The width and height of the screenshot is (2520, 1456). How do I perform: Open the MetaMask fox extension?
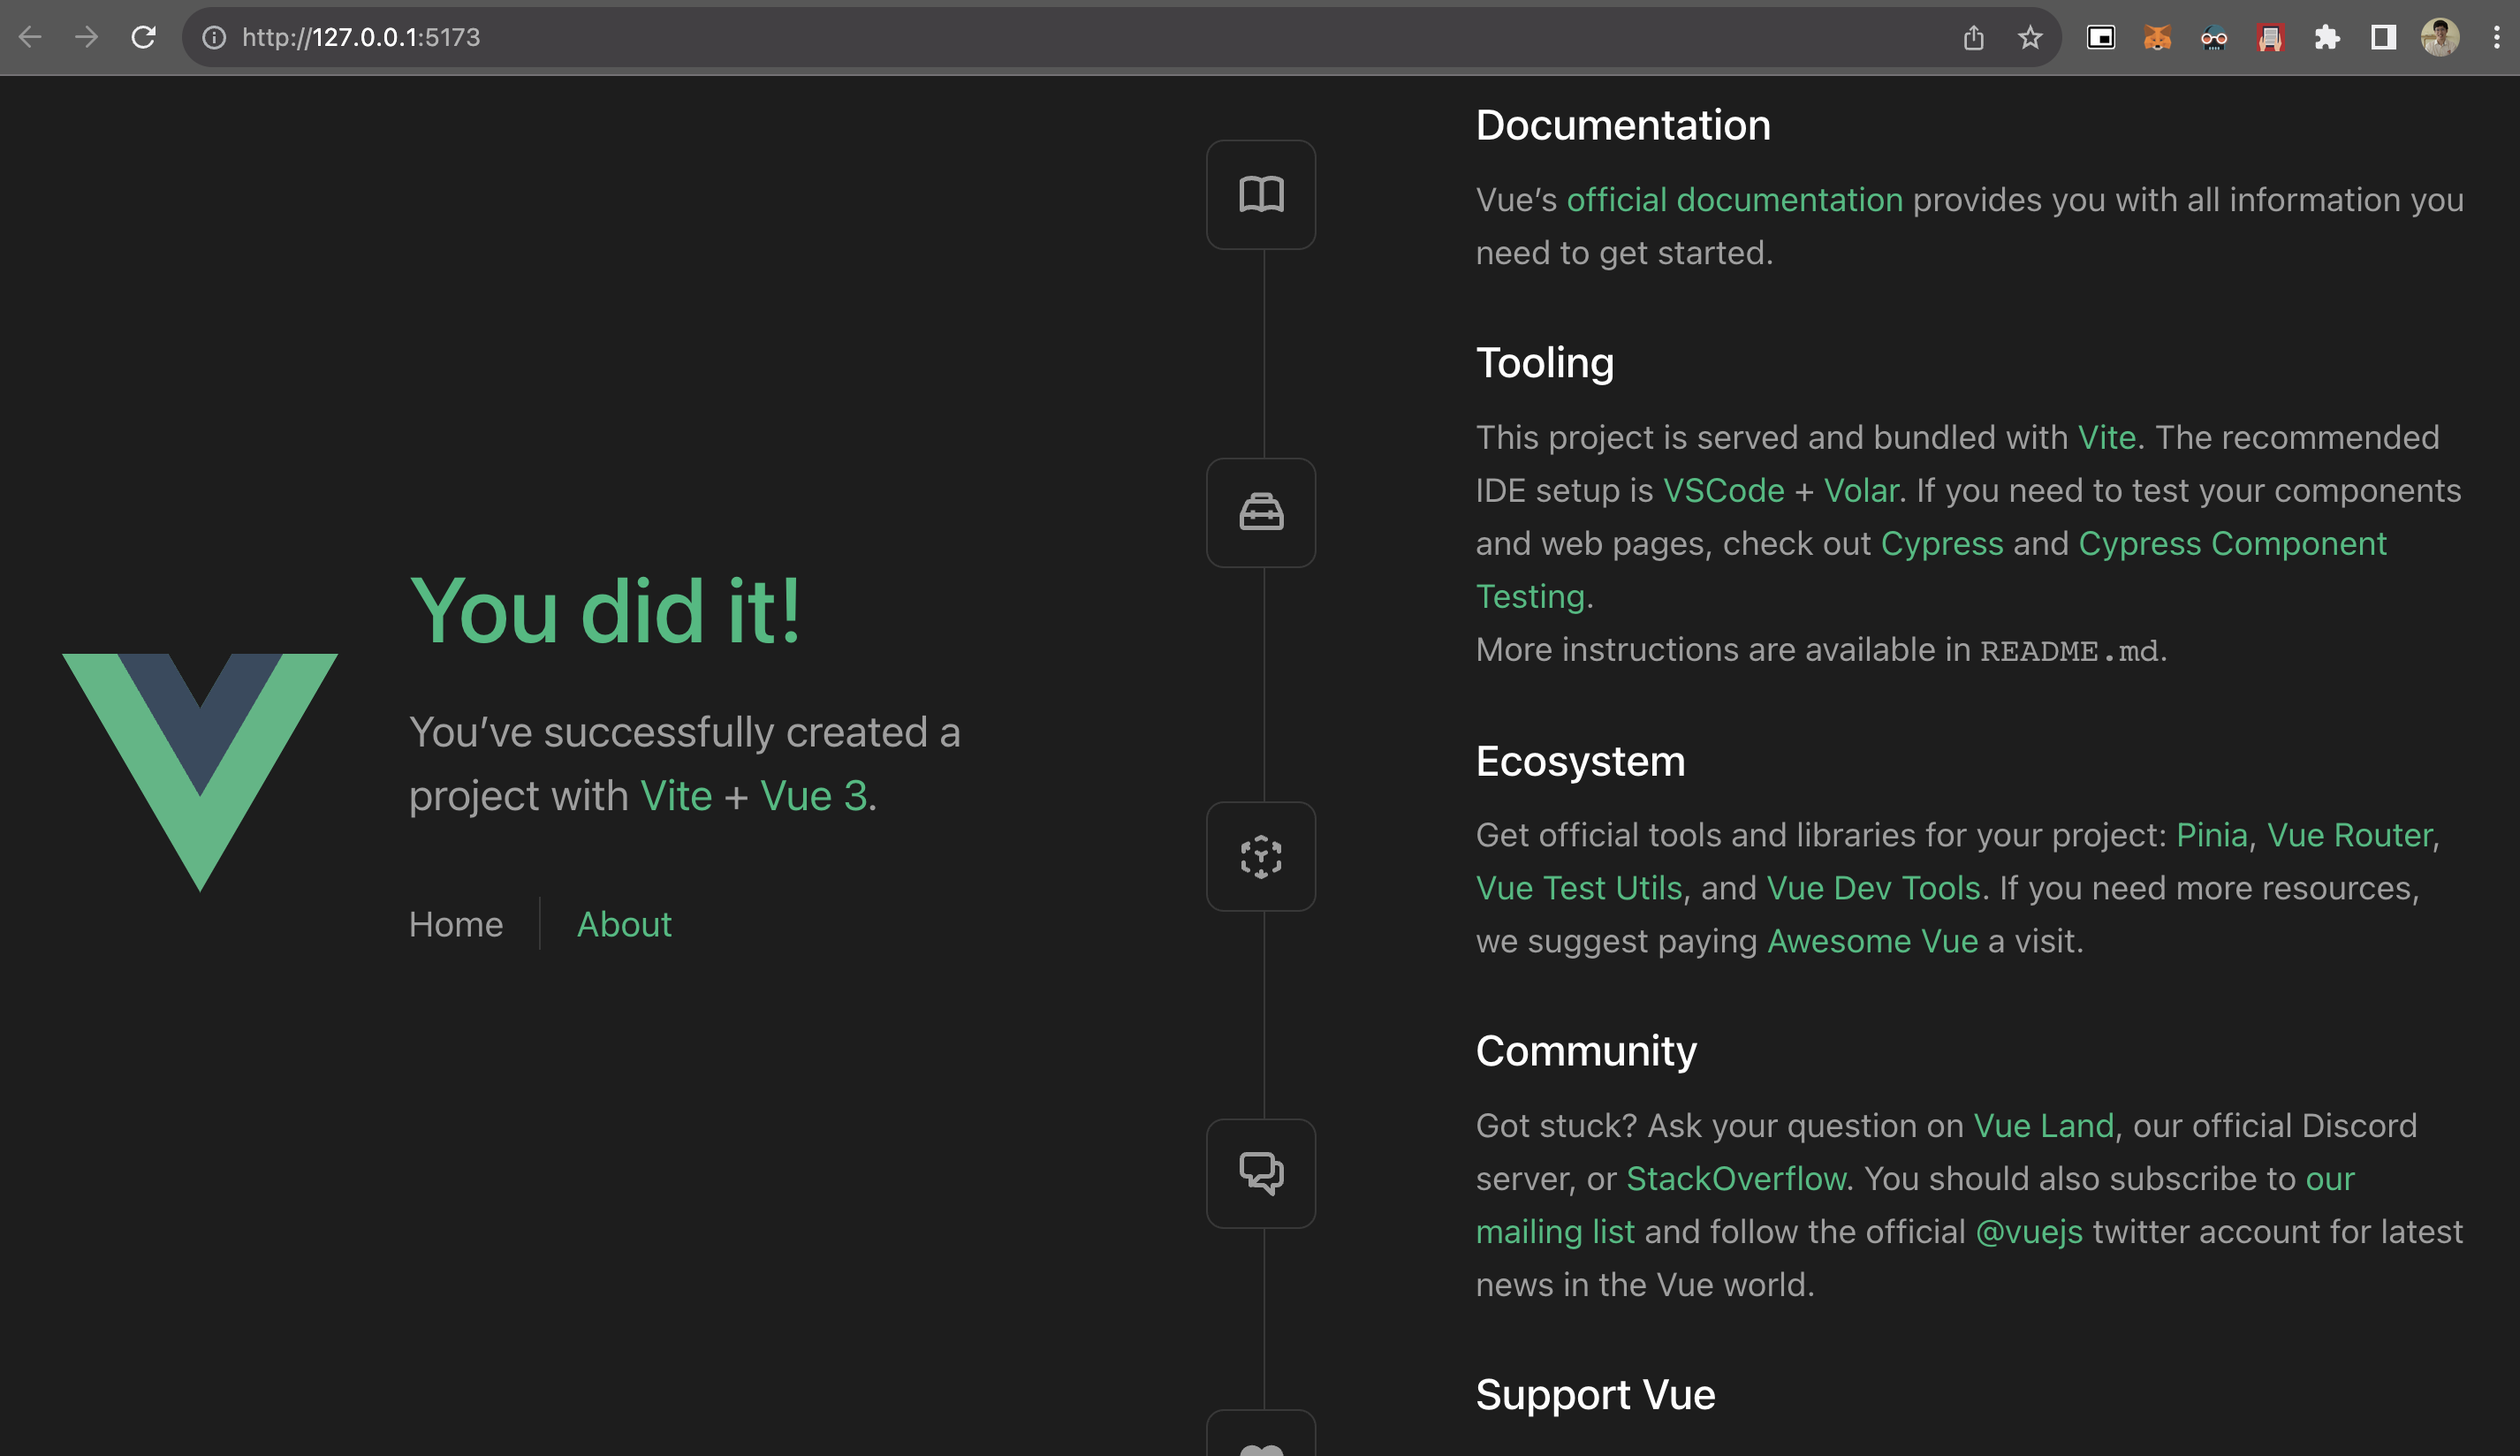(2158, 38)
